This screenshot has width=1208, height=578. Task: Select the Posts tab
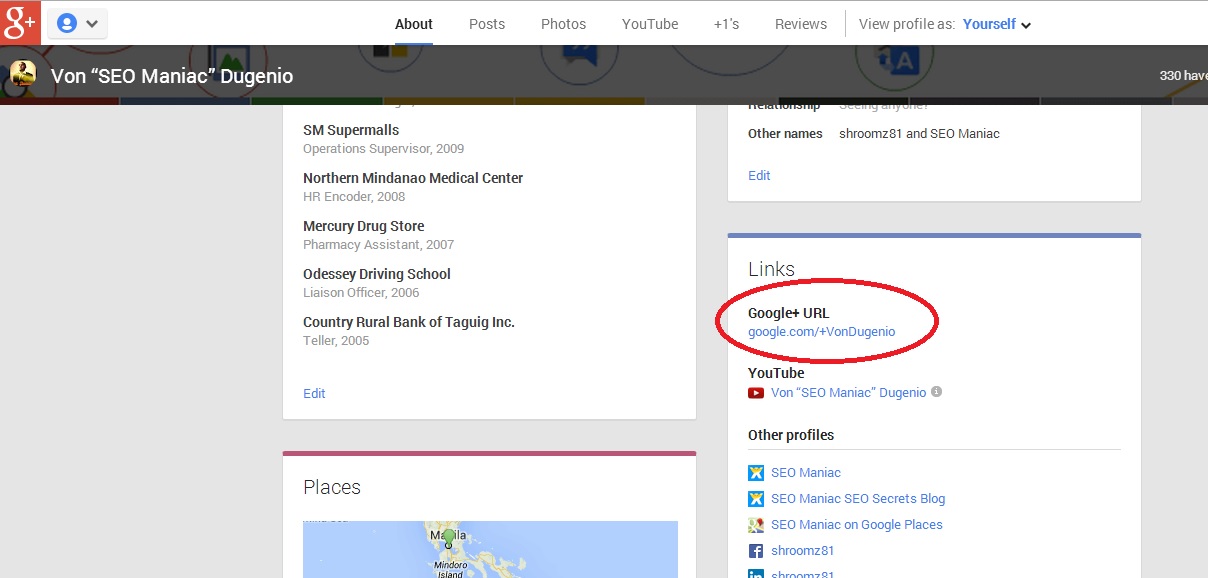point(487,23)
